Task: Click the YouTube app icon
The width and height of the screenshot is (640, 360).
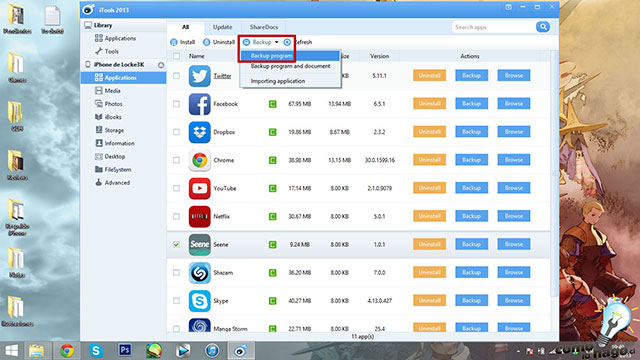Action: 199,188
